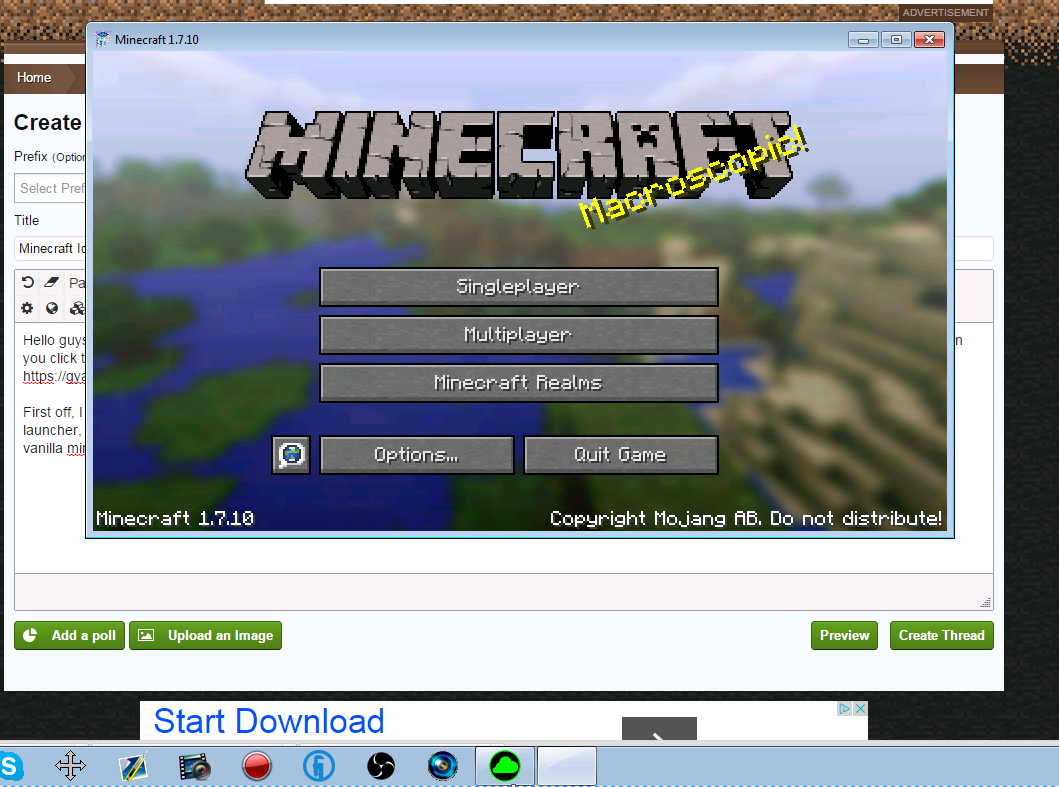Open Skype from the taskbar
Screen dimensions: 1059x787
(11, 767)
